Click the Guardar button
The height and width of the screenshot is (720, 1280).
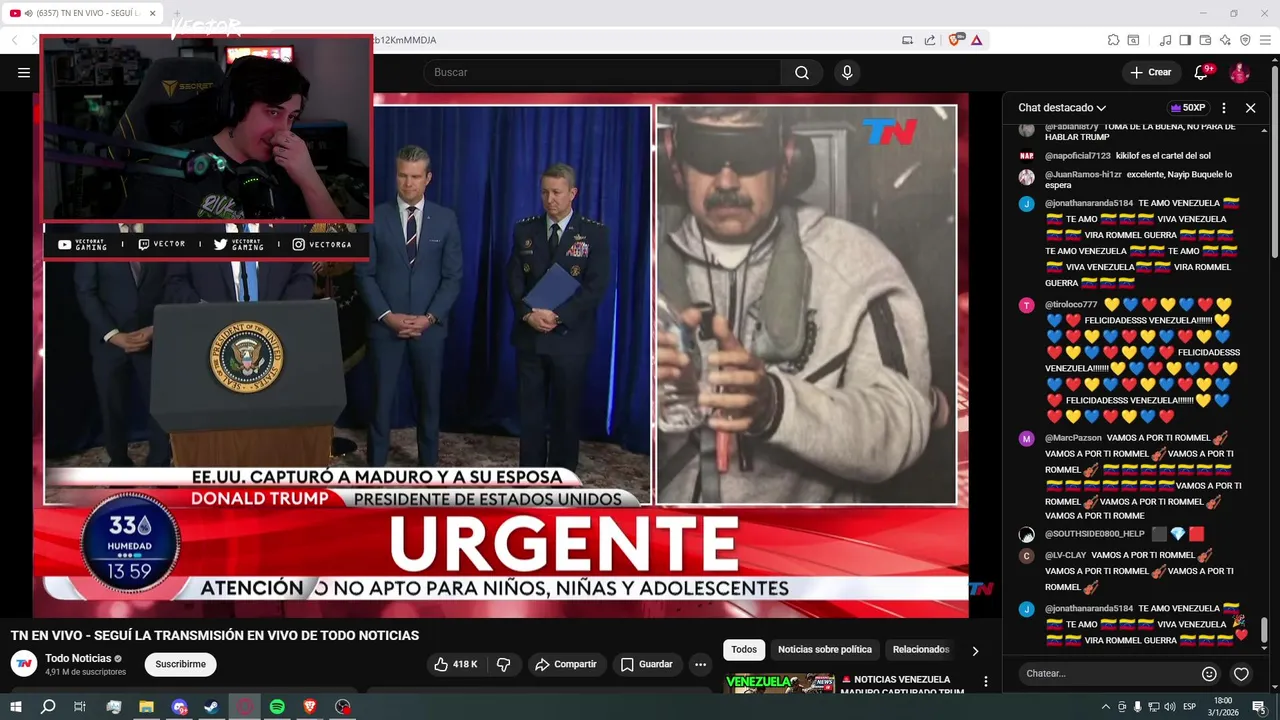[x=646, y=664]
